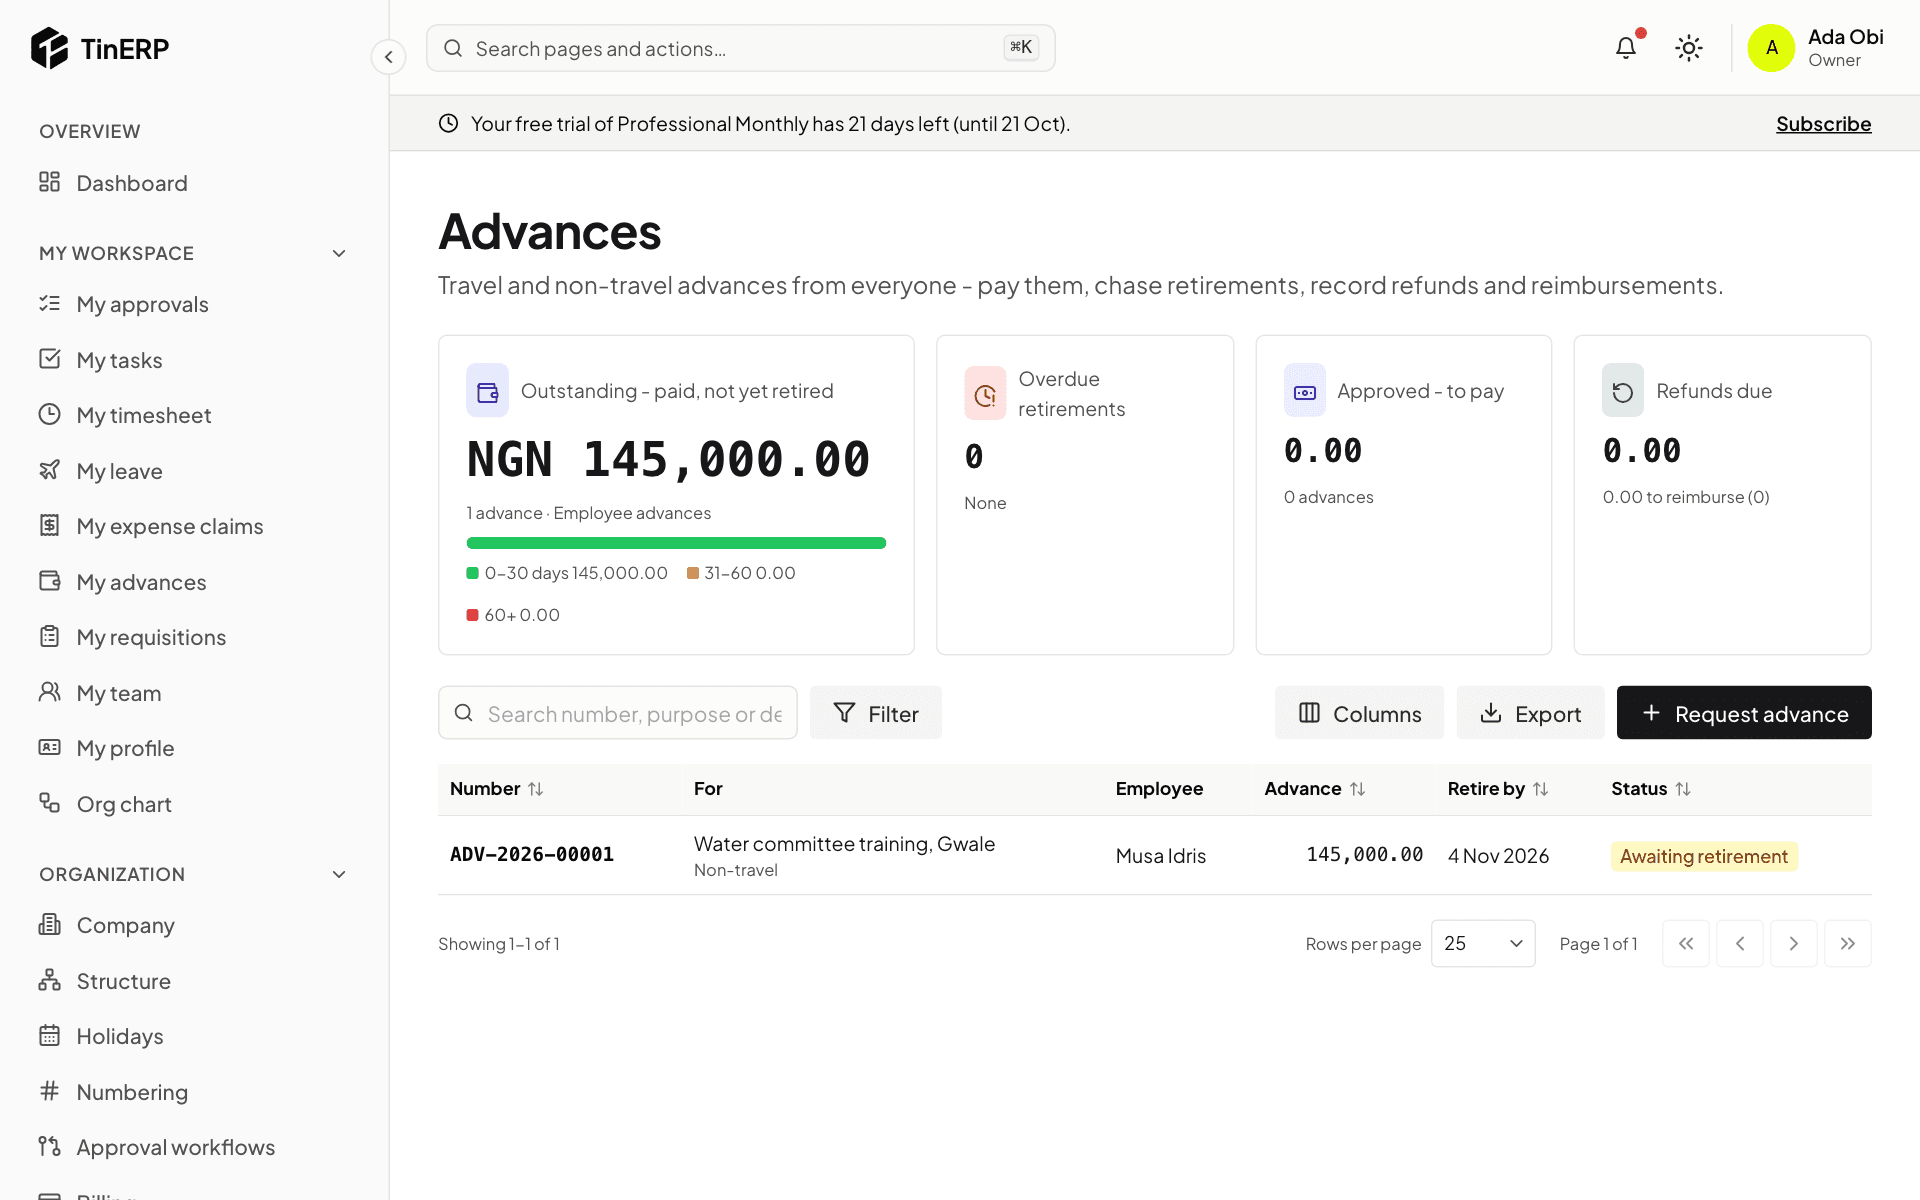Screen dimensions: 1920x1200
Task: Open the Ada Obi avatar
Action: click(x=1771, y=48)
